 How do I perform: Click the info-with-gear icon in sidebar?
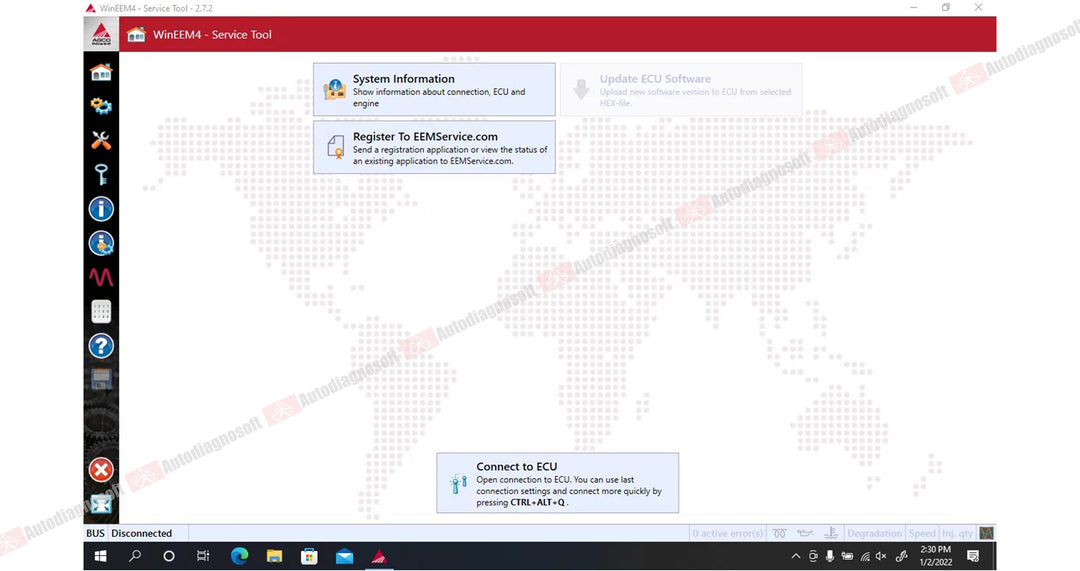click(x=101, y=243)
